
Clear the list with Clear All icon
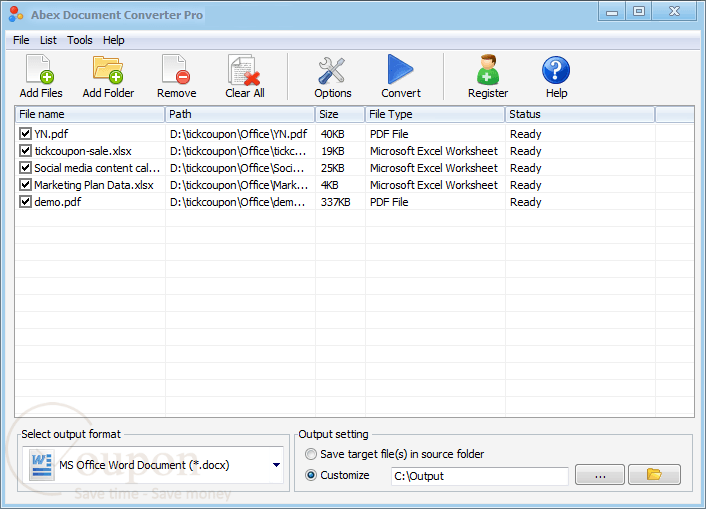(x=244, y=70)
